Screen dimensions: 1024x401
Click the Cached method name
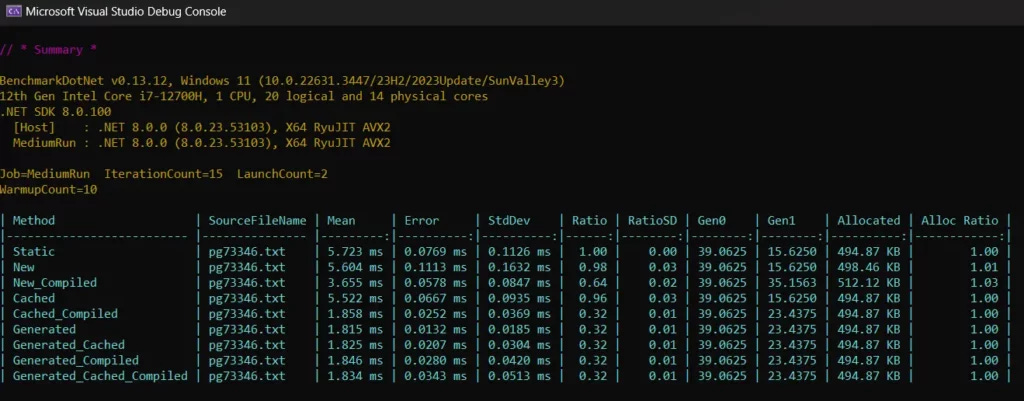tap(34, 298)
